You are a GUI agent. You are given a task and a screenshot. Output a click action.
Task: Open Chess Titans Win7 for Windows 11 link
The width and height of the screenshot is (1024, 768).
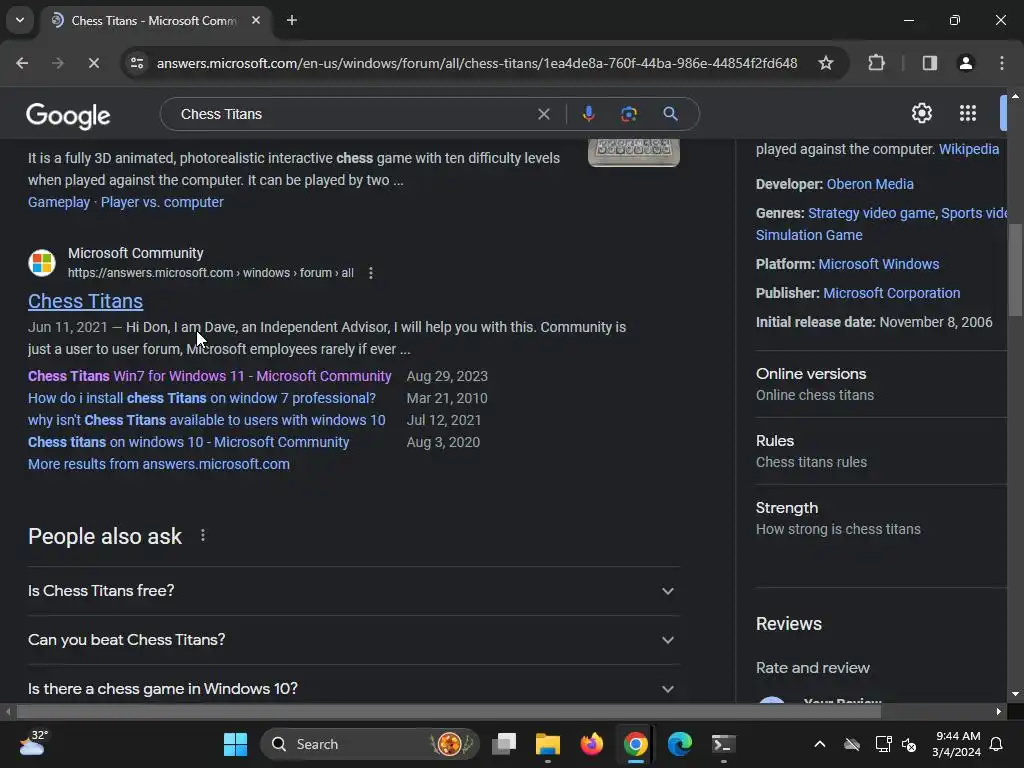coord(210,376)
